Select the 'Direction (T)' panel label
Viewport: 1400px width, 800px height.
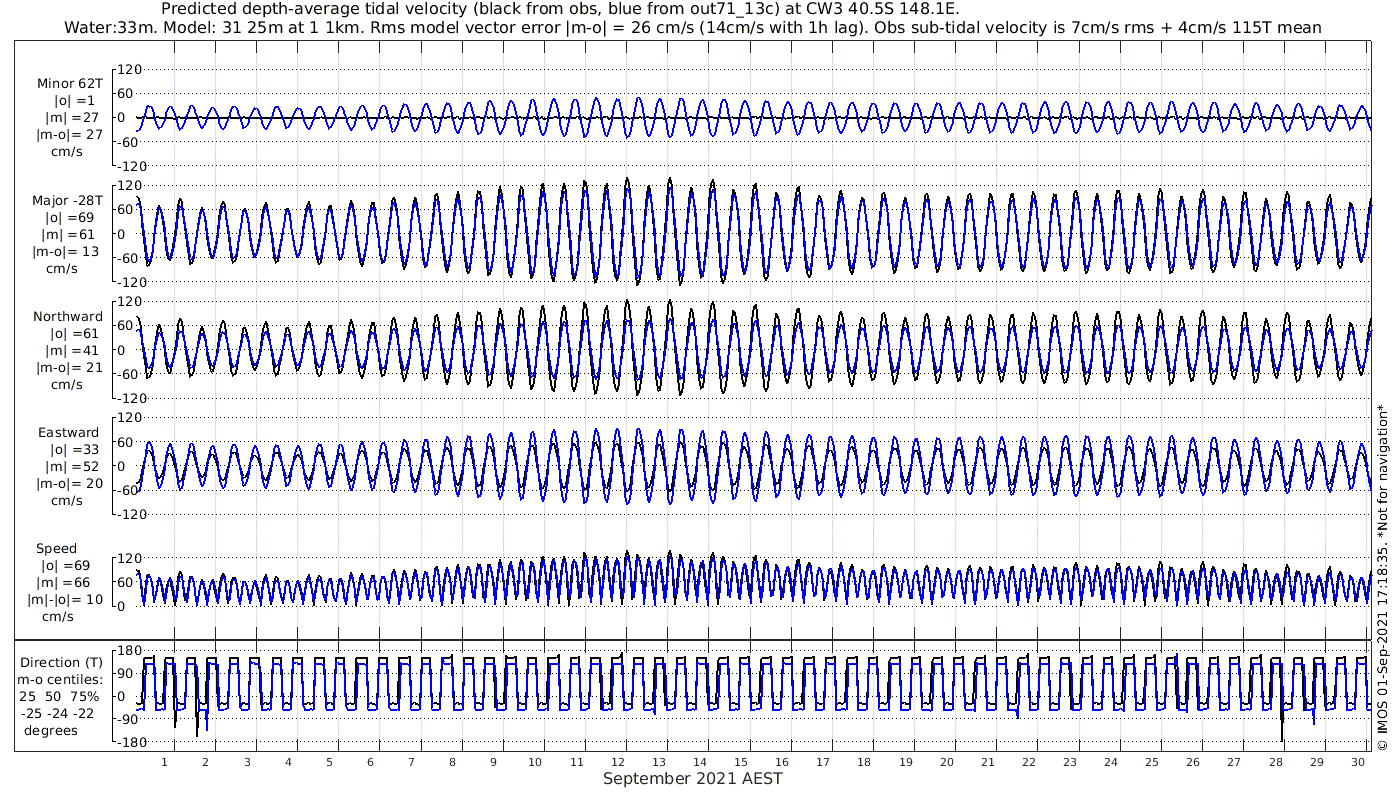(x=61, y=662)
